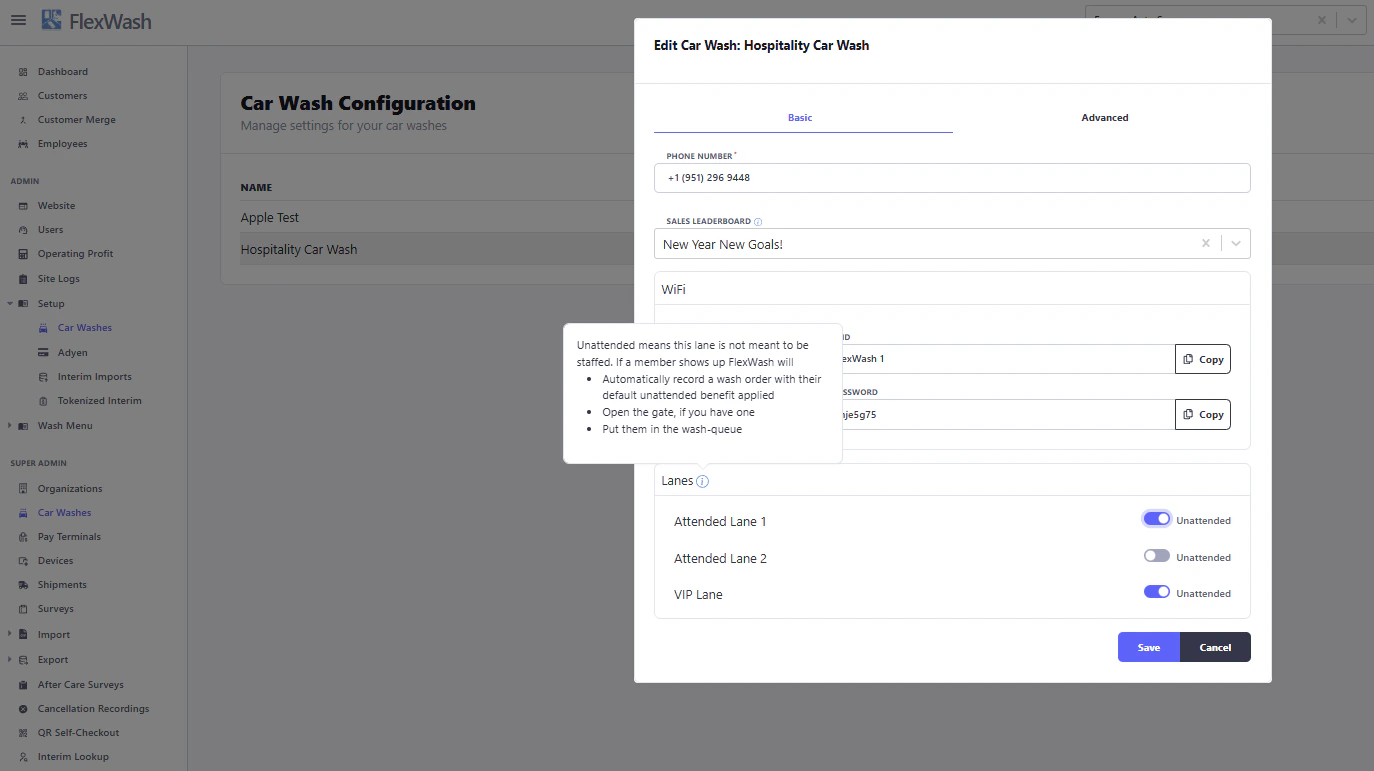Click the New Year New Goals! selection
Viewport: 1374px width, 771px height.
[723, 244]
